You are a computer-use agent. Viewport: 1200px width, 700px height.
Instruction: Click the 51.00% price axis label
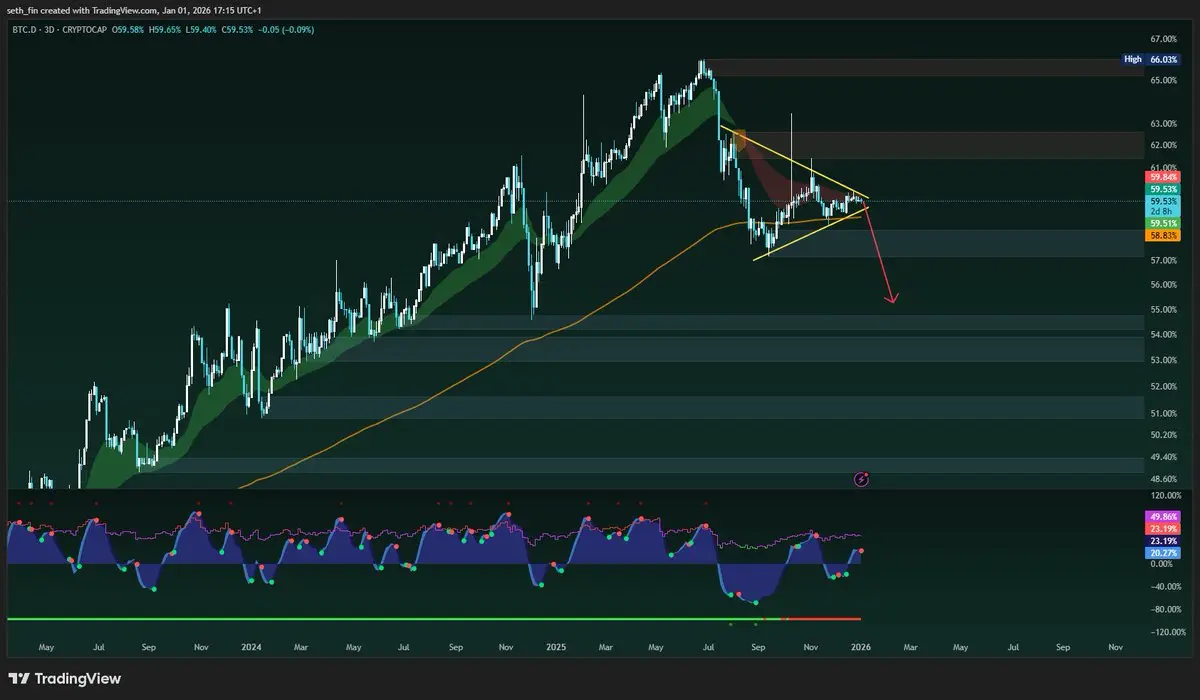1162,412
